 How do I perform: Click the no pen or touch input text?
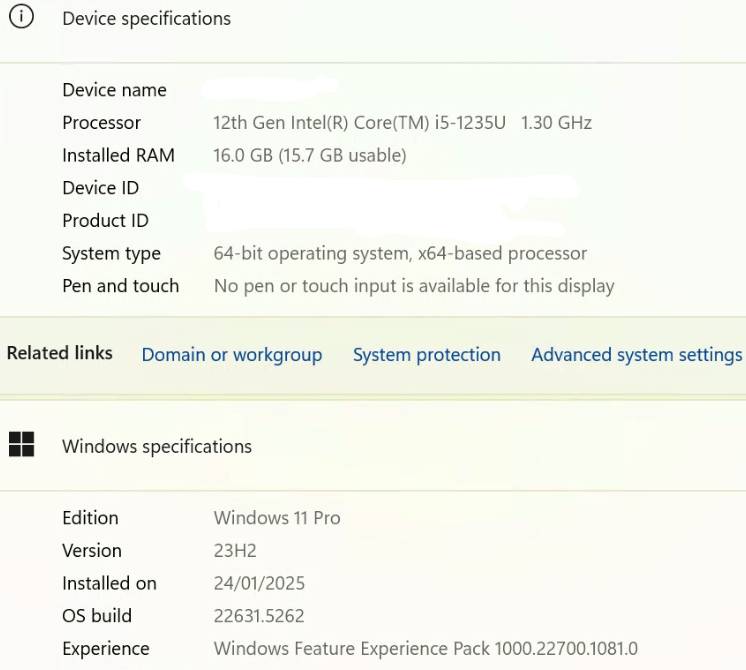tap(414, 286)
